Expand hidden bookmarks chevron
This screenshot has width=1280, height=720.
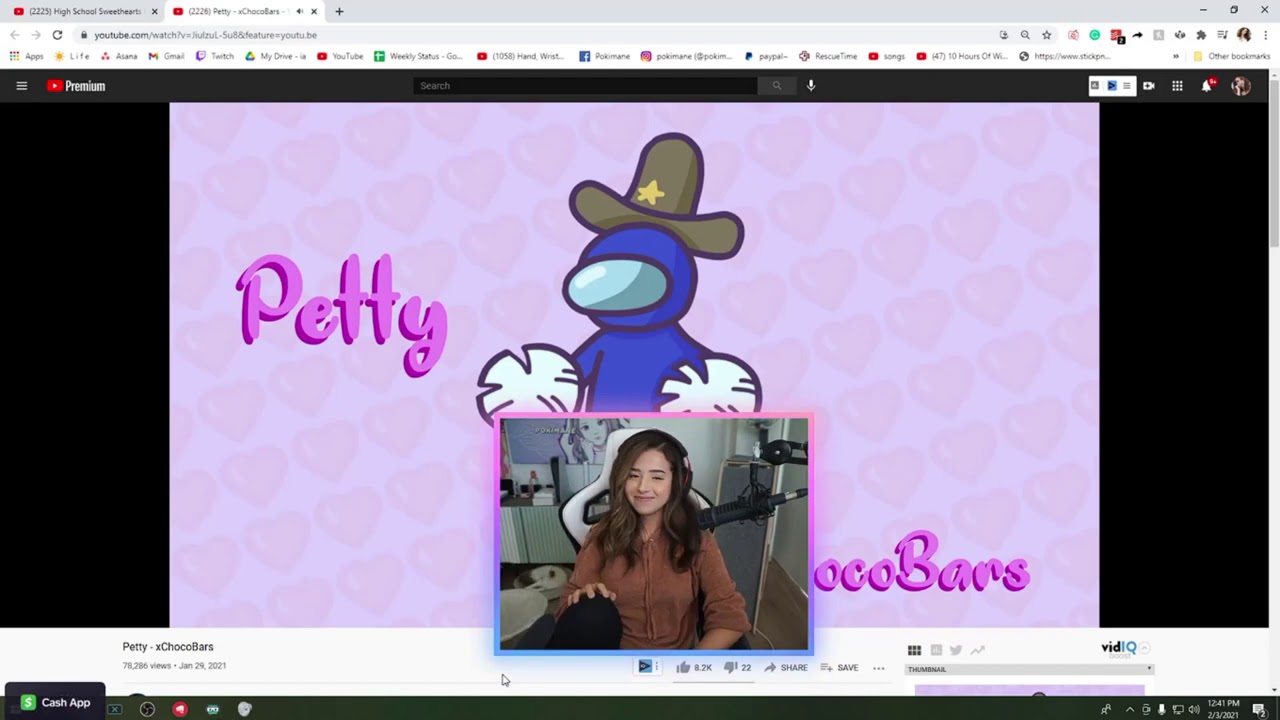(1176, 56)
